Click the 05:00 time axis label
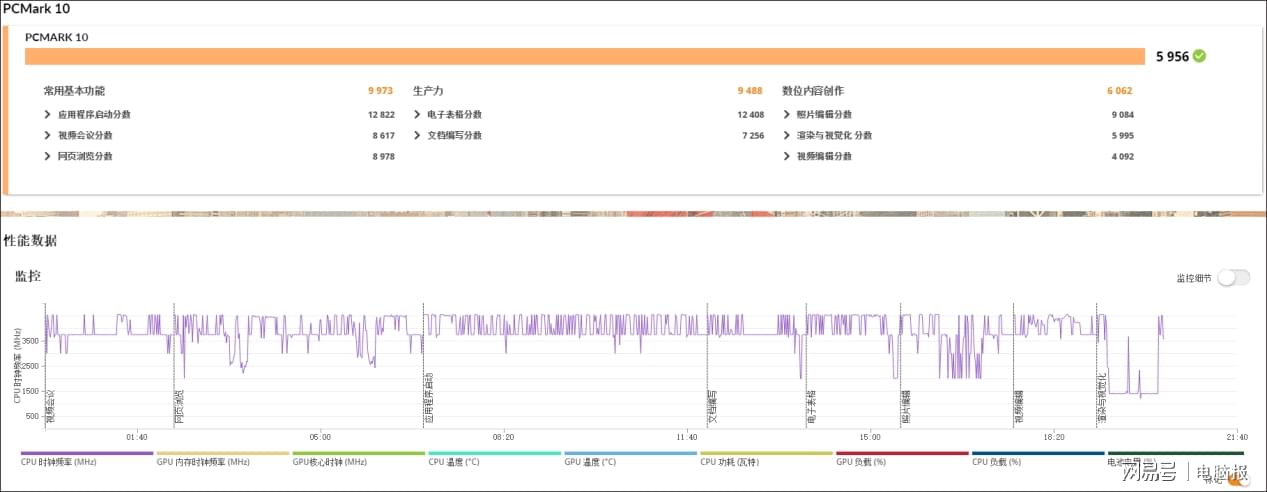Viewport: 1267px width, 492px height. coord(320,437)
